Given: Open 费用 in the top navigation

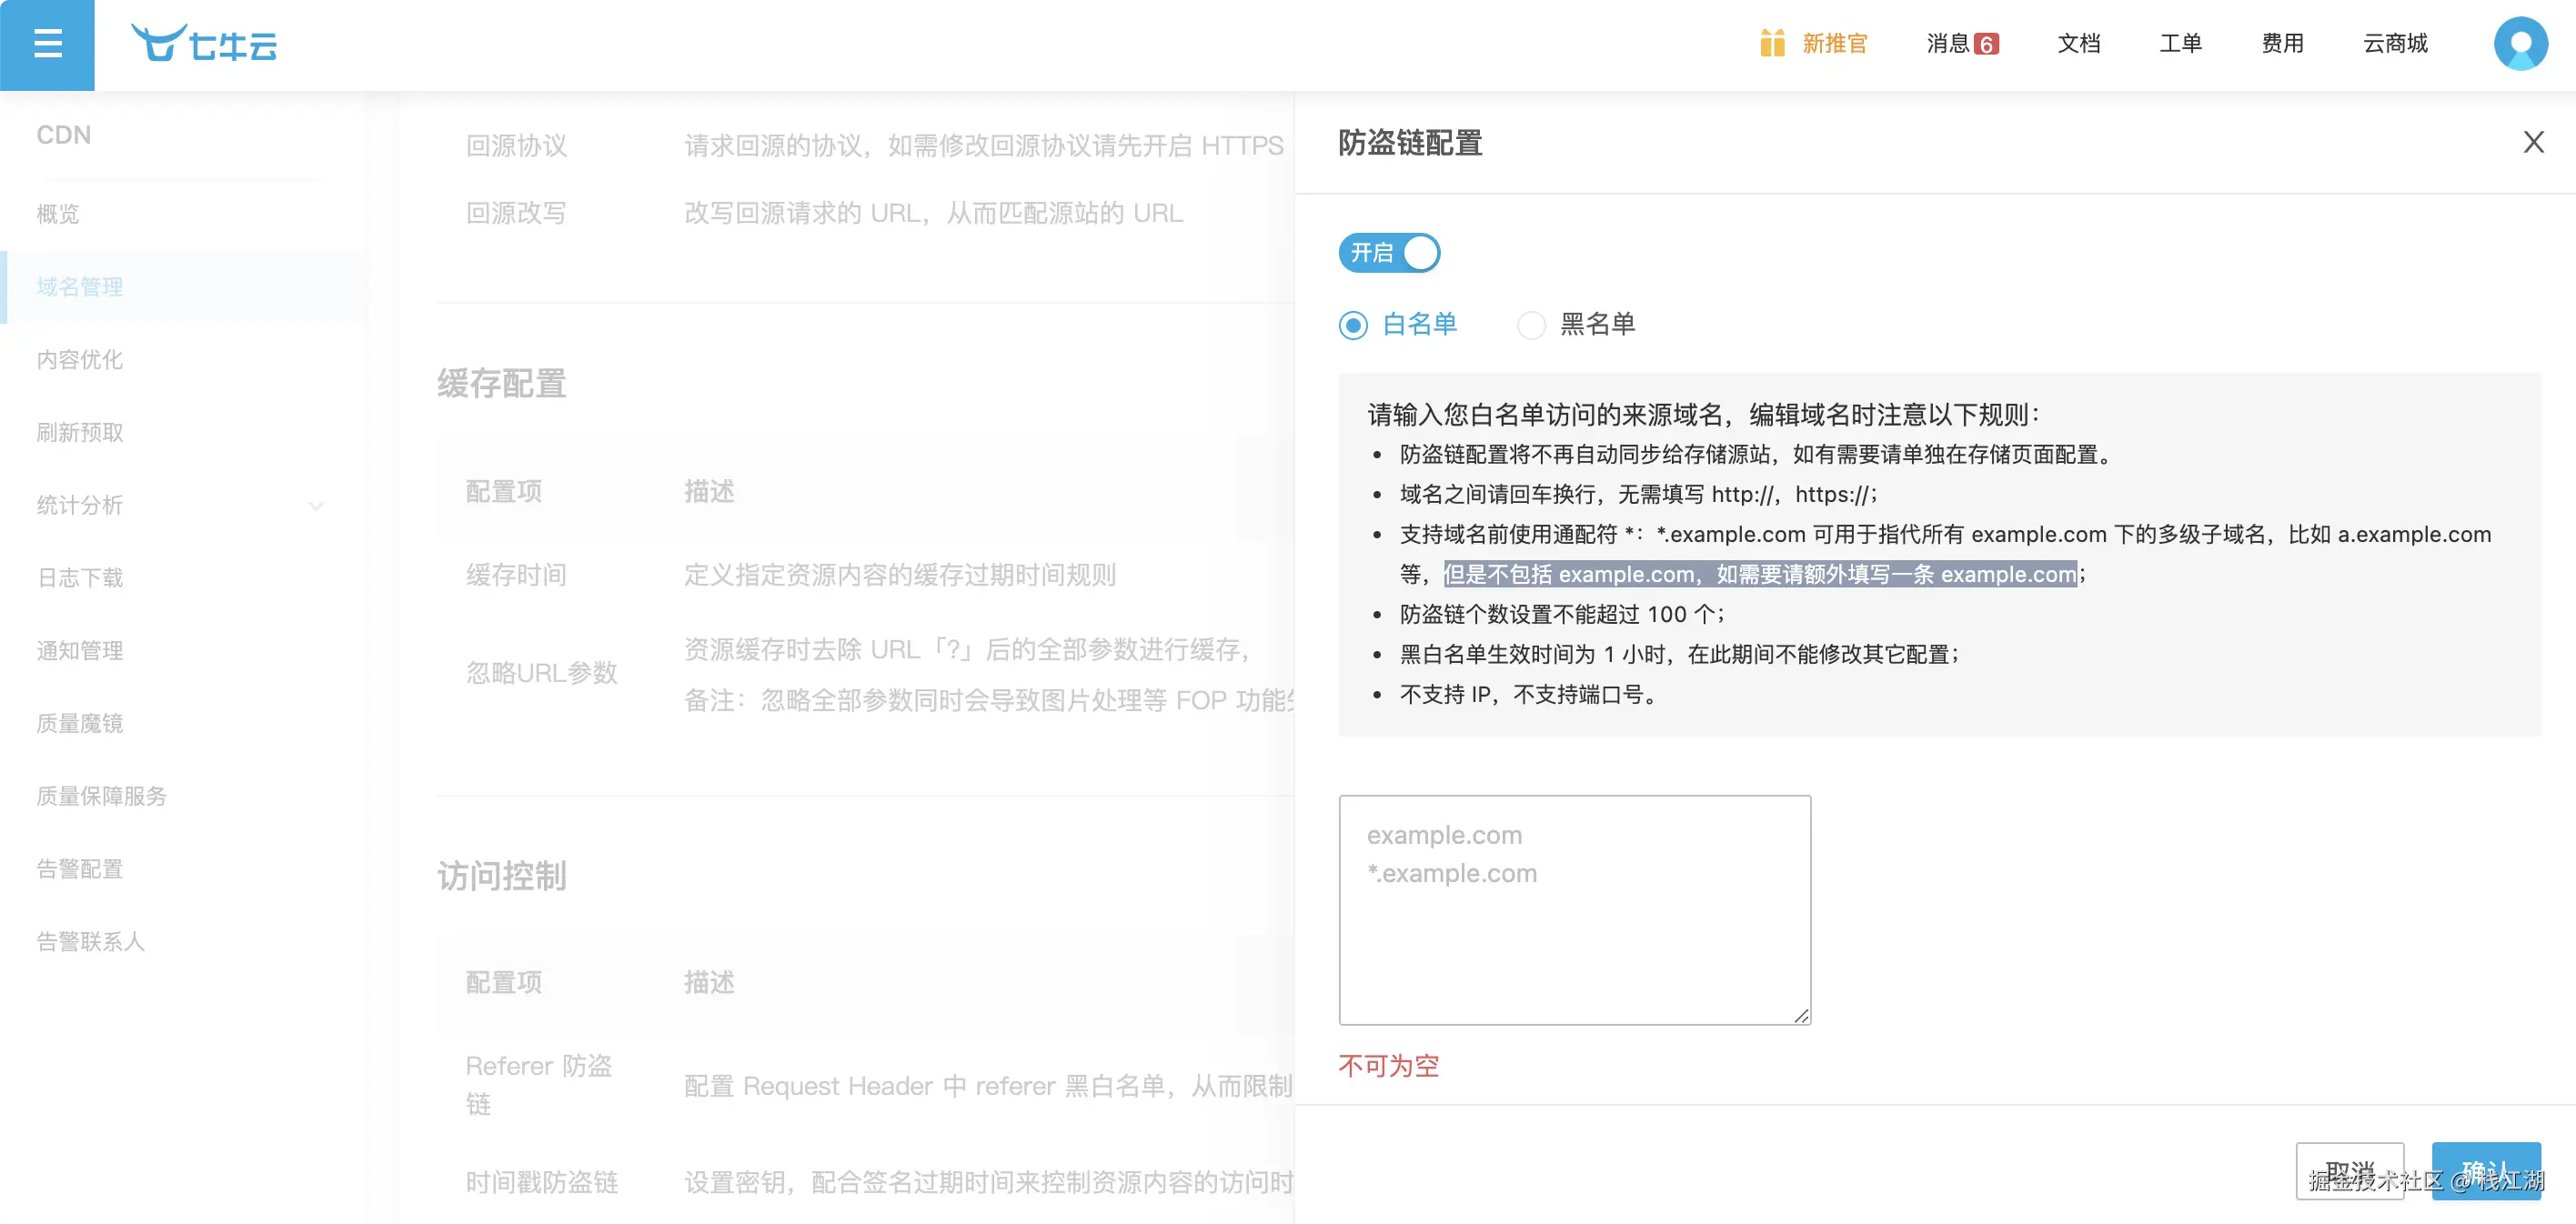Looking at the screenshot, I should pos(2282,44).
